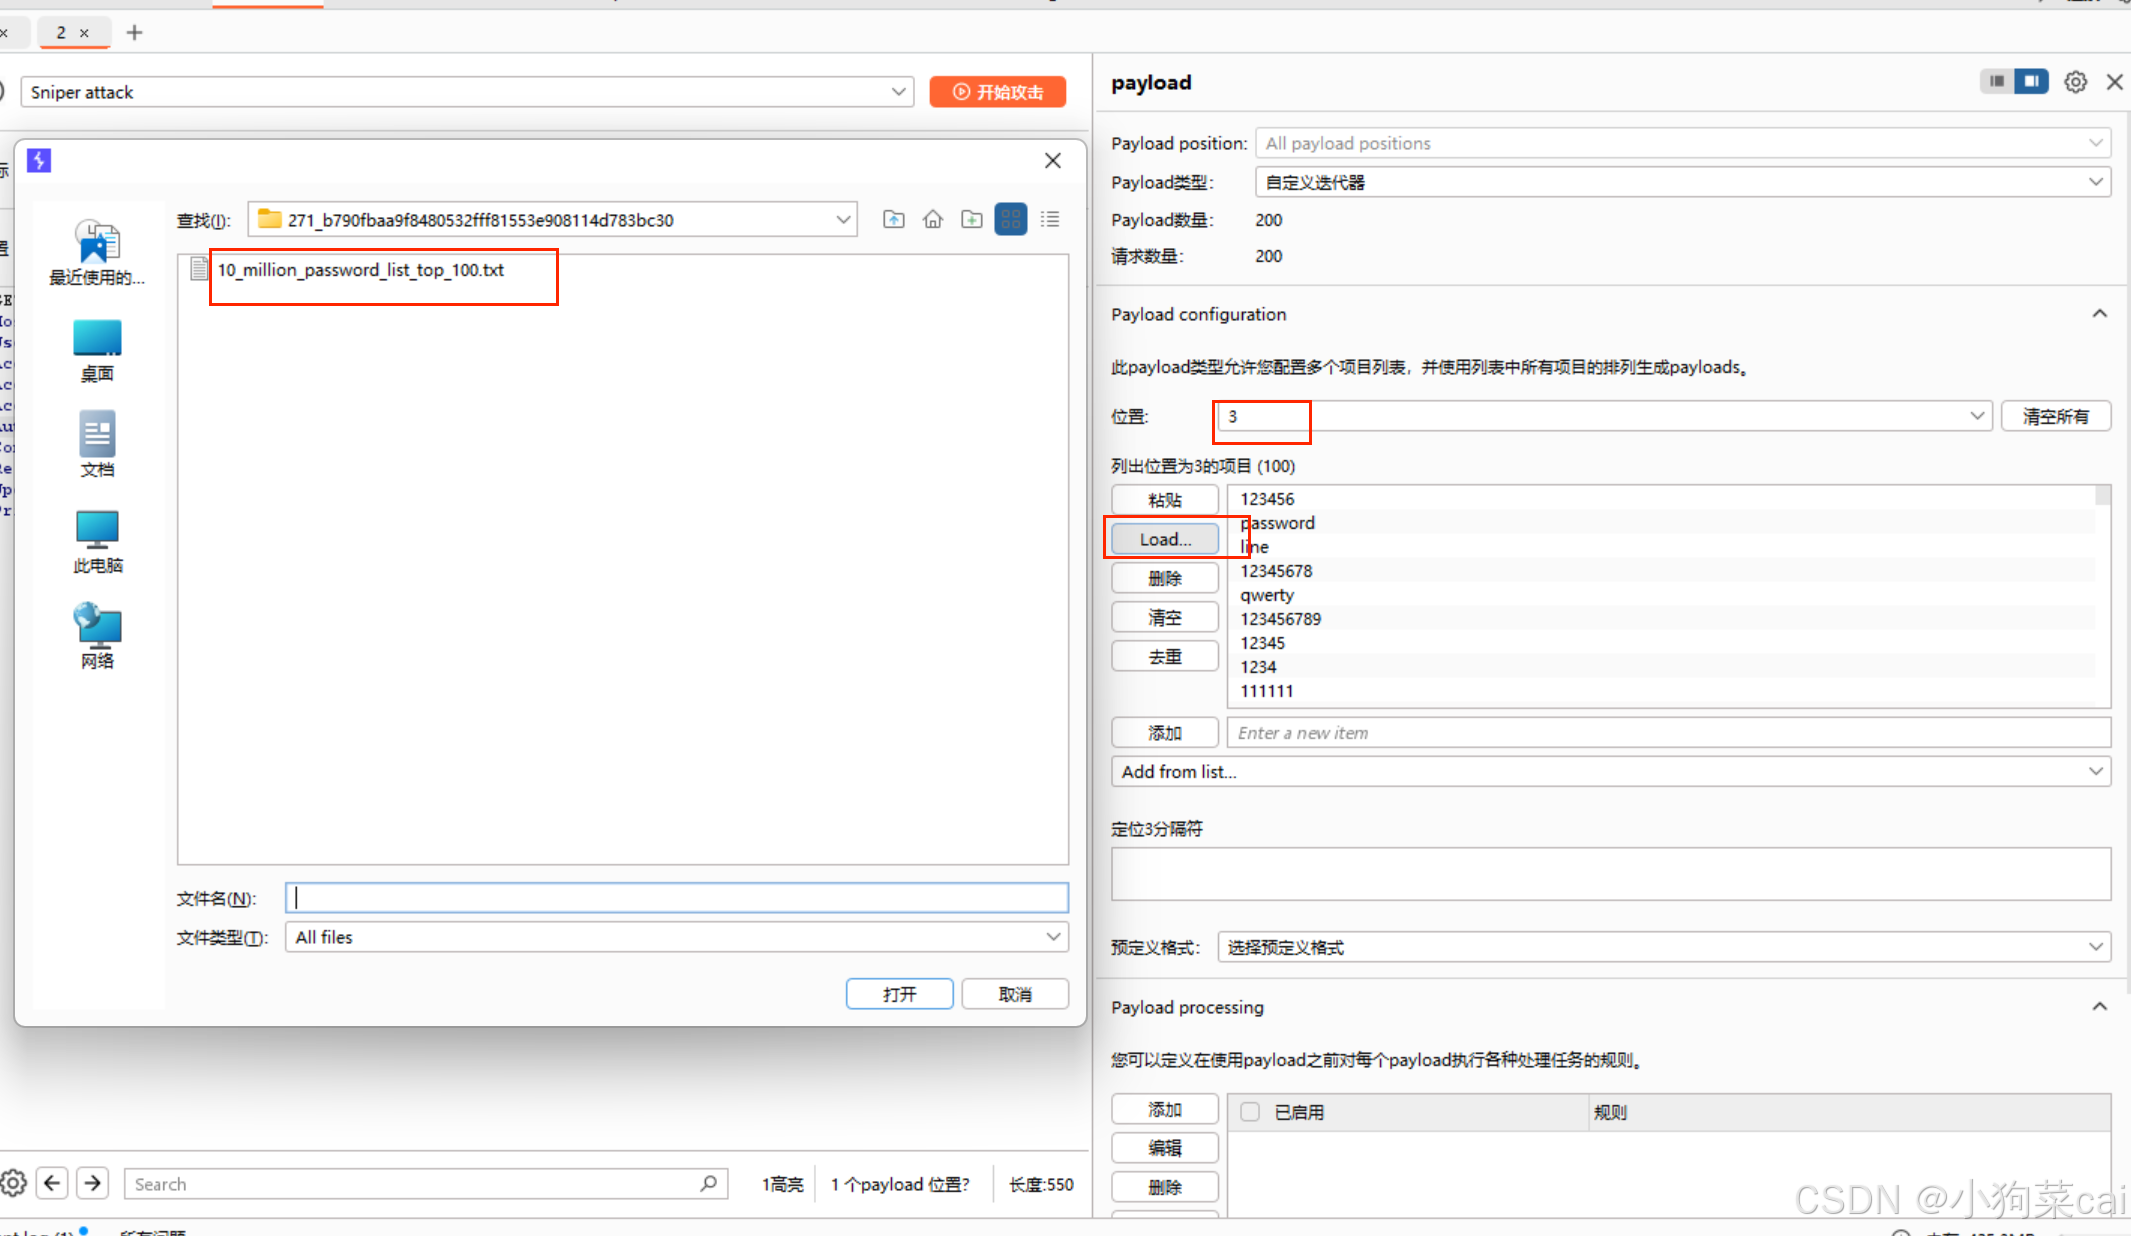Switch file dialog to details list view
This screenshot has height=1236, width=2131.
point(1049,219)
